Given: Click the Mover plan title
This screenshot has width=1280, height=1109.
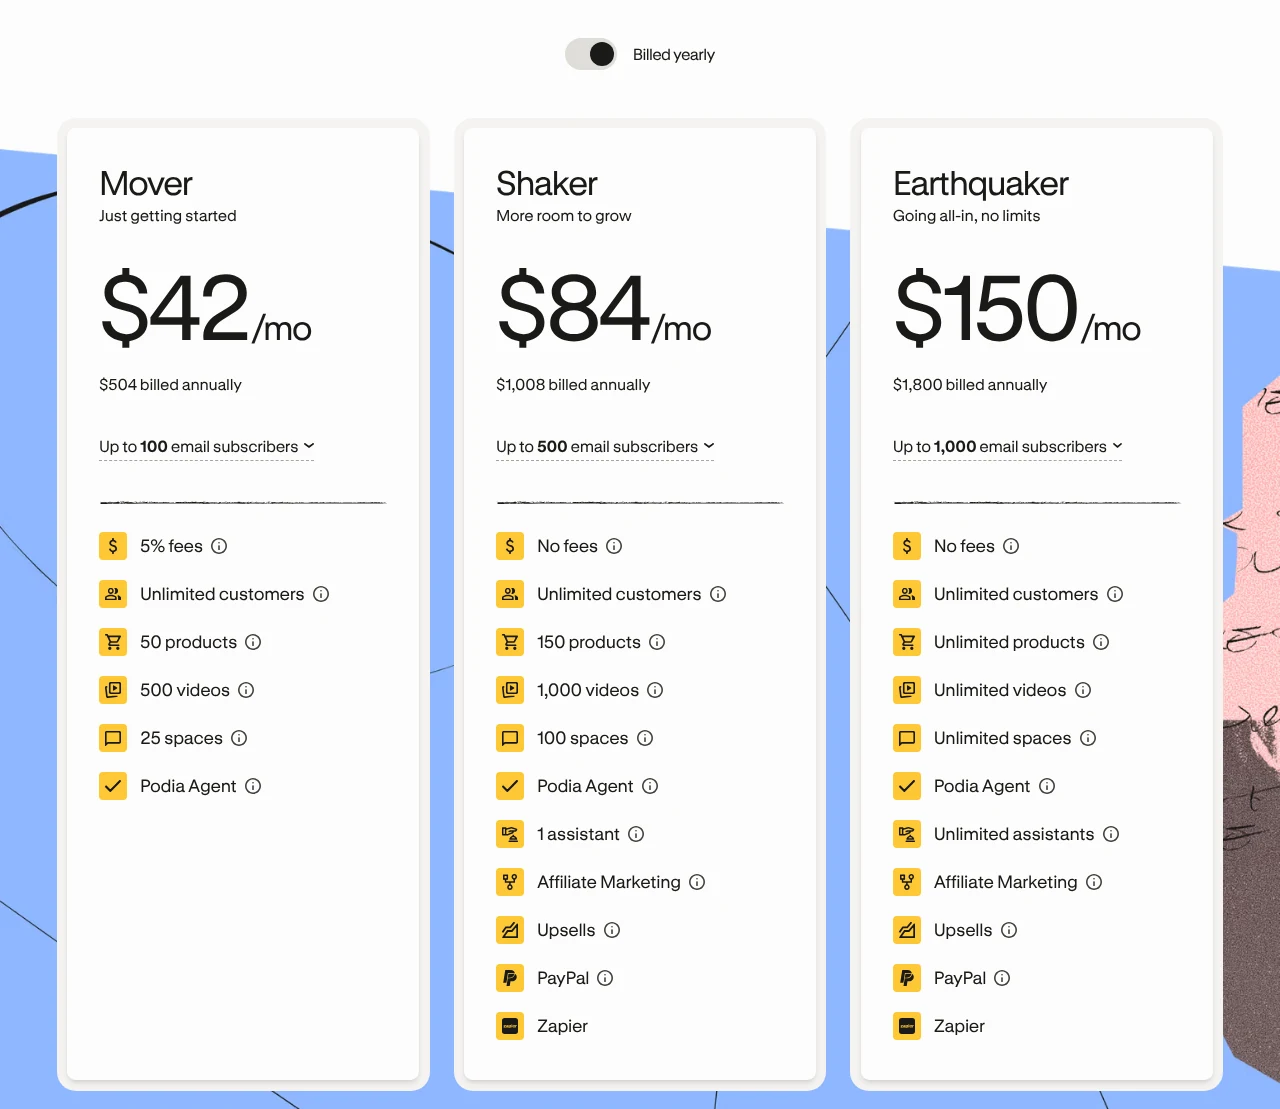Looking at the screenshot, I should coord(146,184).
